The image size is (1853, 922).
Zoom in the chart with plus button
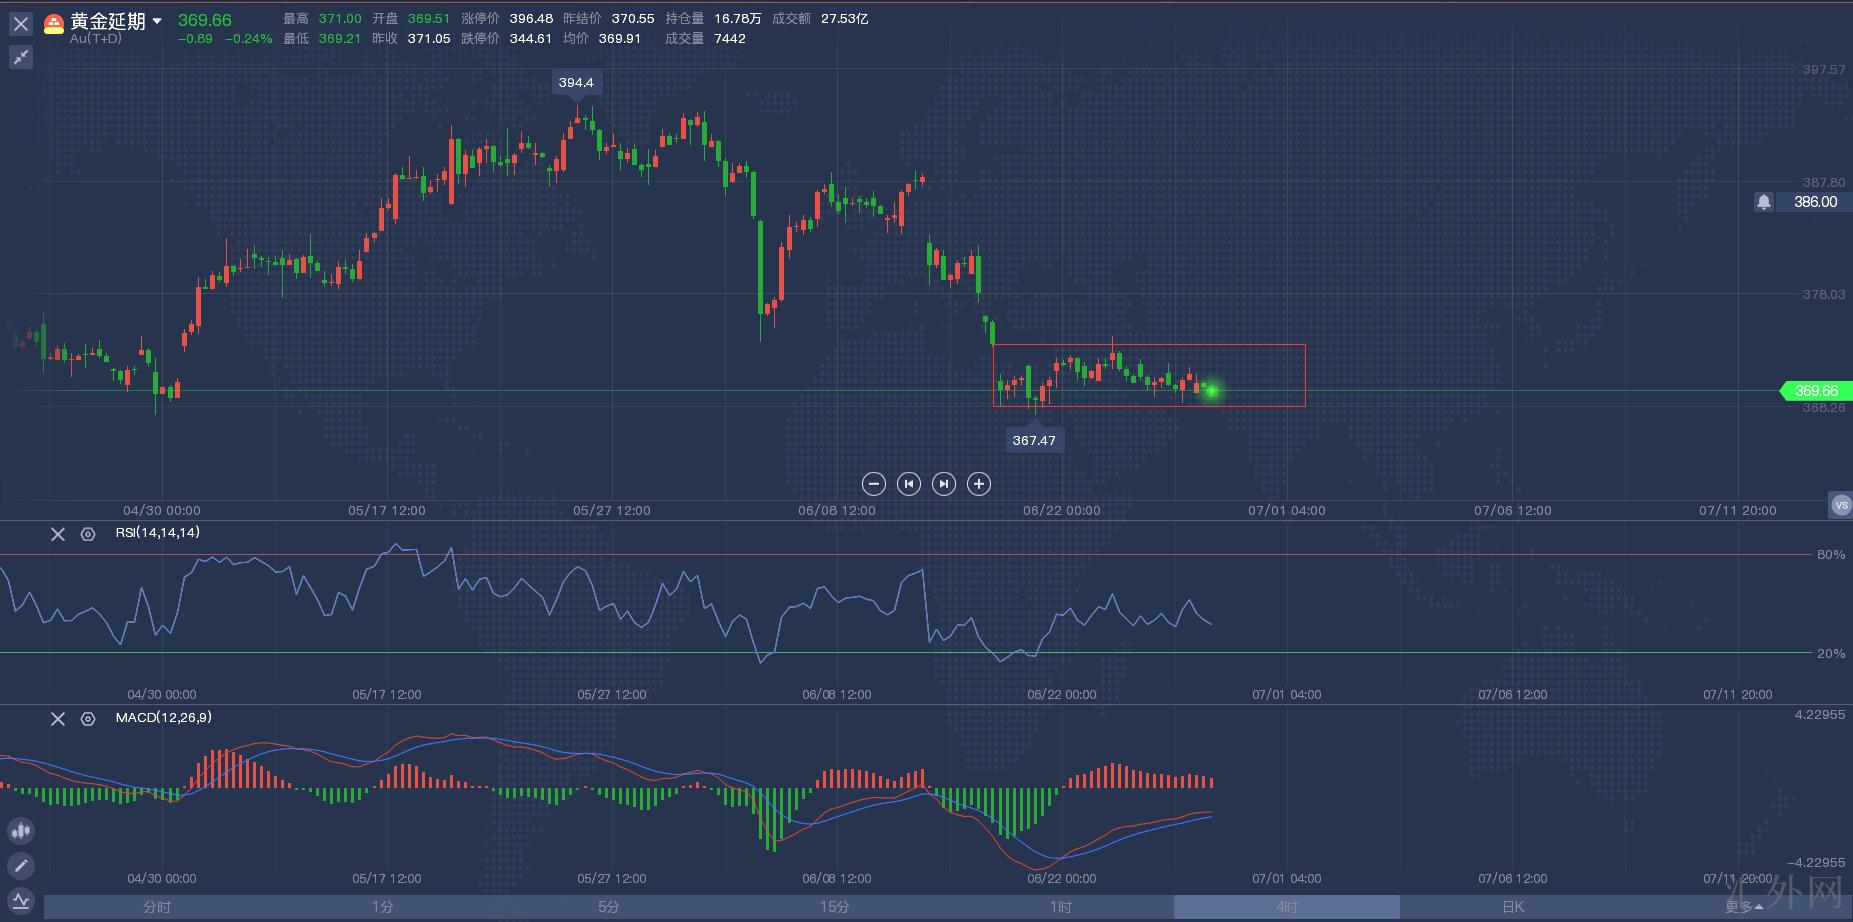[x=979, y=484]
